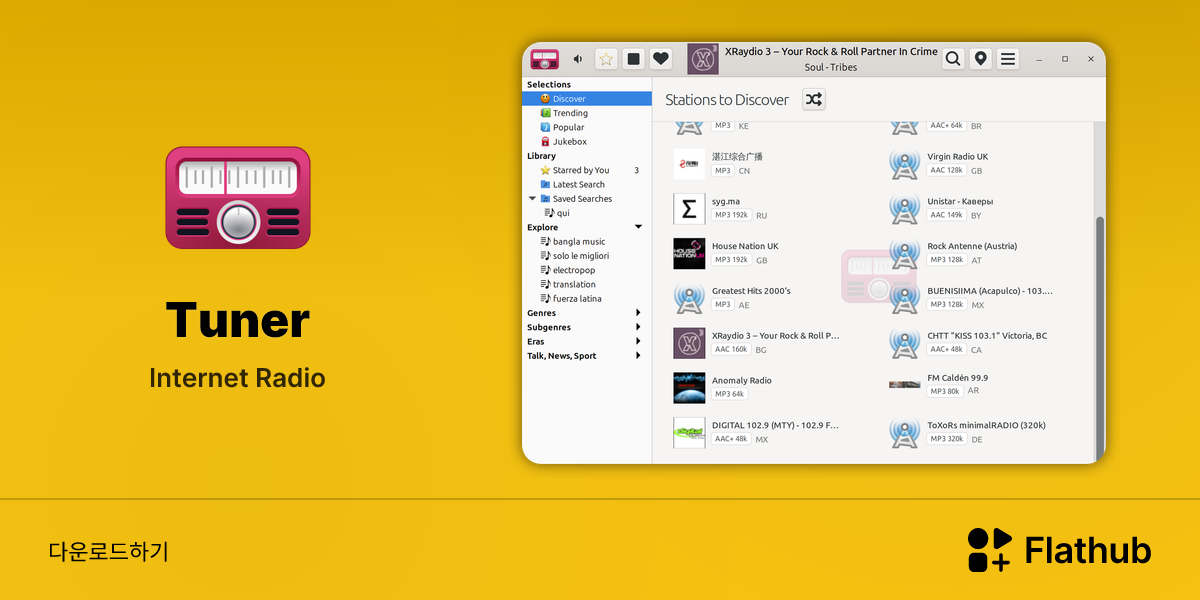The image size is (1200, 600).
Task: Play the Anomaly Radio station thumbnail
Action: click(x=689, y=388)
